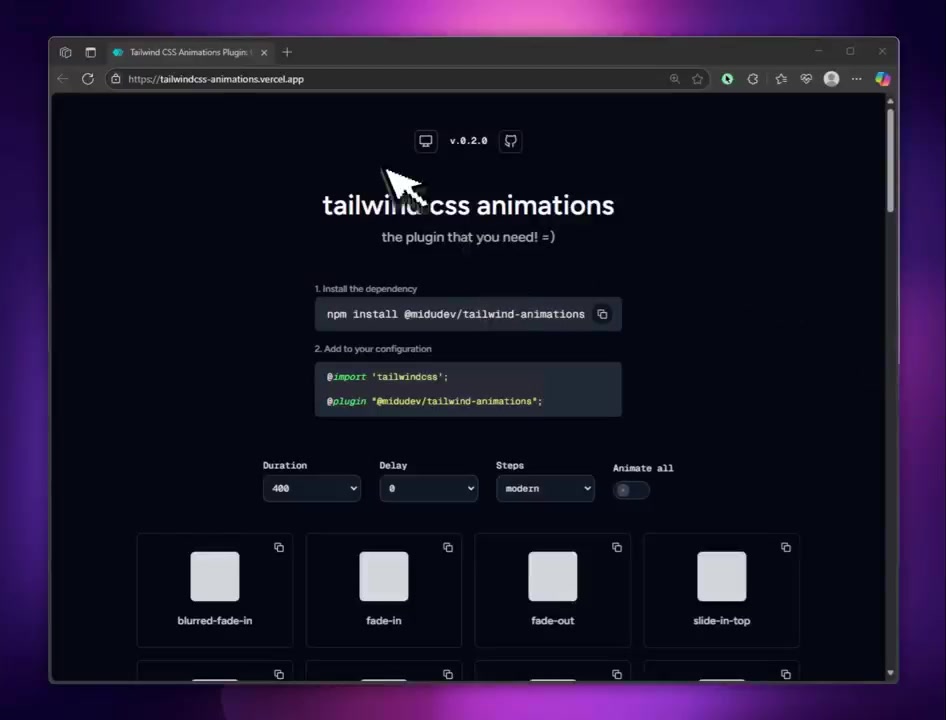Open the Copilot icon in the browser toolbar
Viewport: 946px width, 720px height.
point(882,79)
